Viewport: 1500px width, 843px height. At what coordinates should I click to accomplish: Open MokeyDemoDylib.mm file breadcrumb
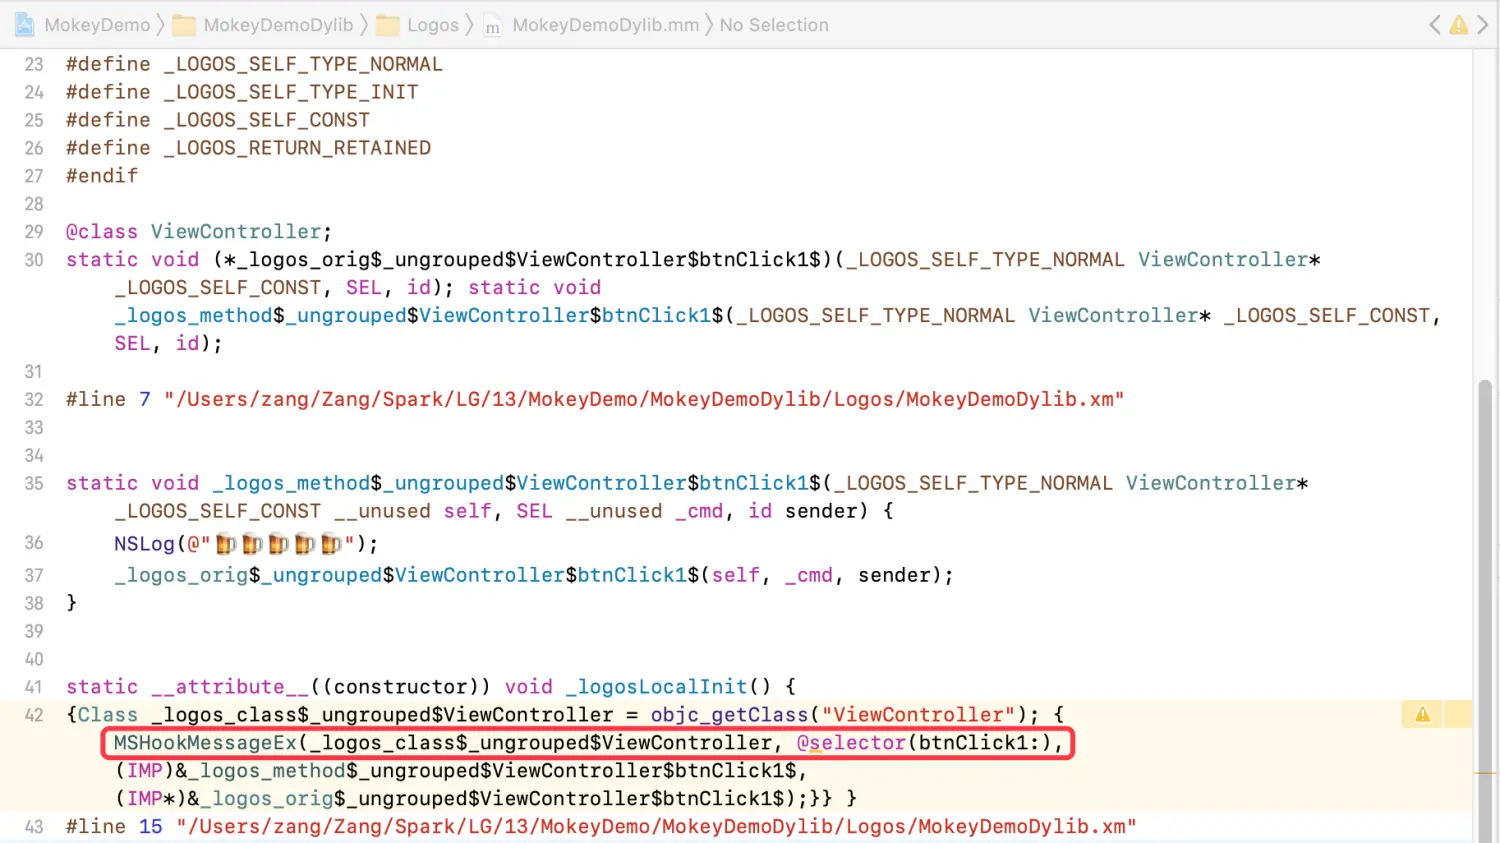(606, 25)
